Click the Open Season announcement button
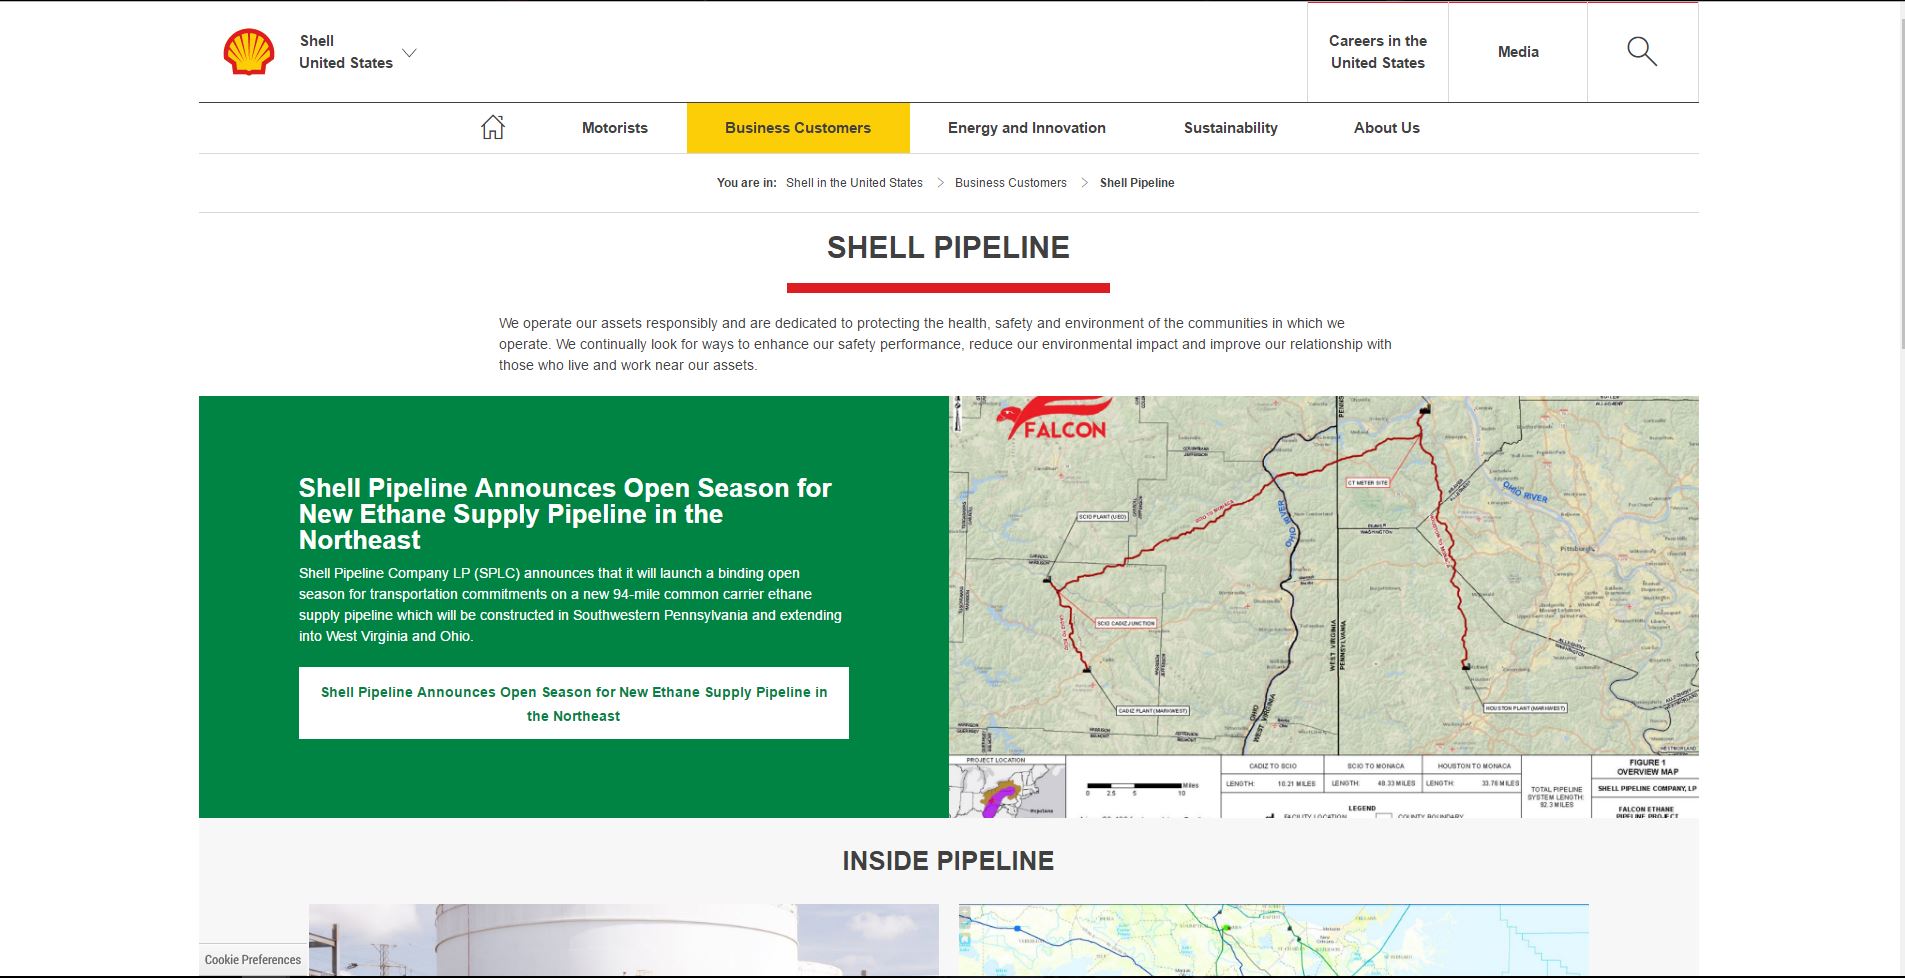Viewport: 1905px width, 978px height. click(574, 703)
